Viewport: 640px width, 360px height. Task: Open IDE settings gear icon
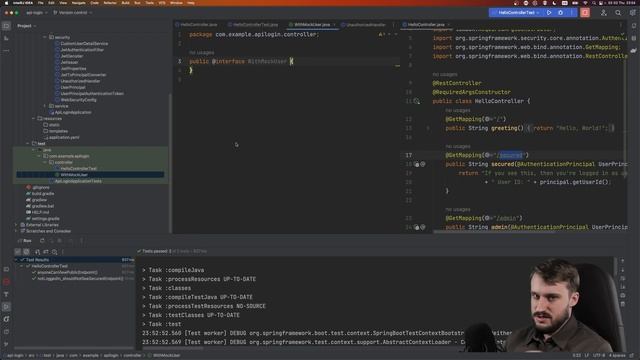632,13
